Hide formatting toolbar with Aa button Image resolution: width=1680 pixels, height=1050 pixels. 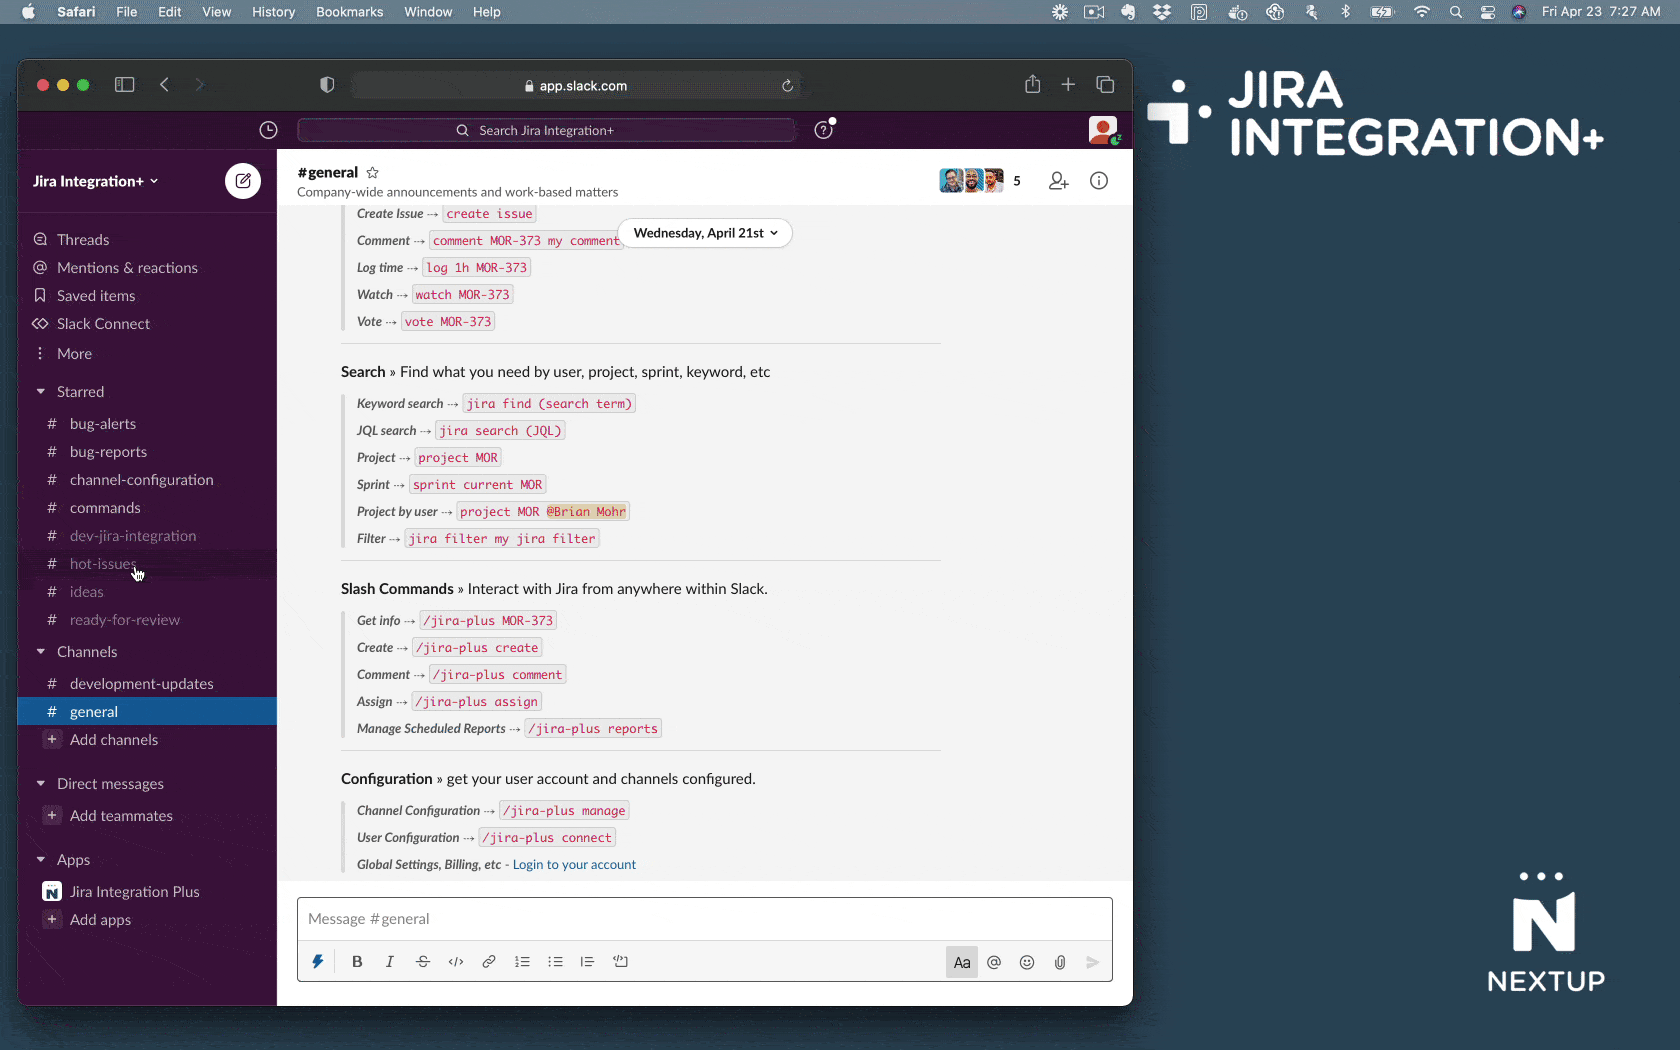pyautogui.click(x=962, y=962)
